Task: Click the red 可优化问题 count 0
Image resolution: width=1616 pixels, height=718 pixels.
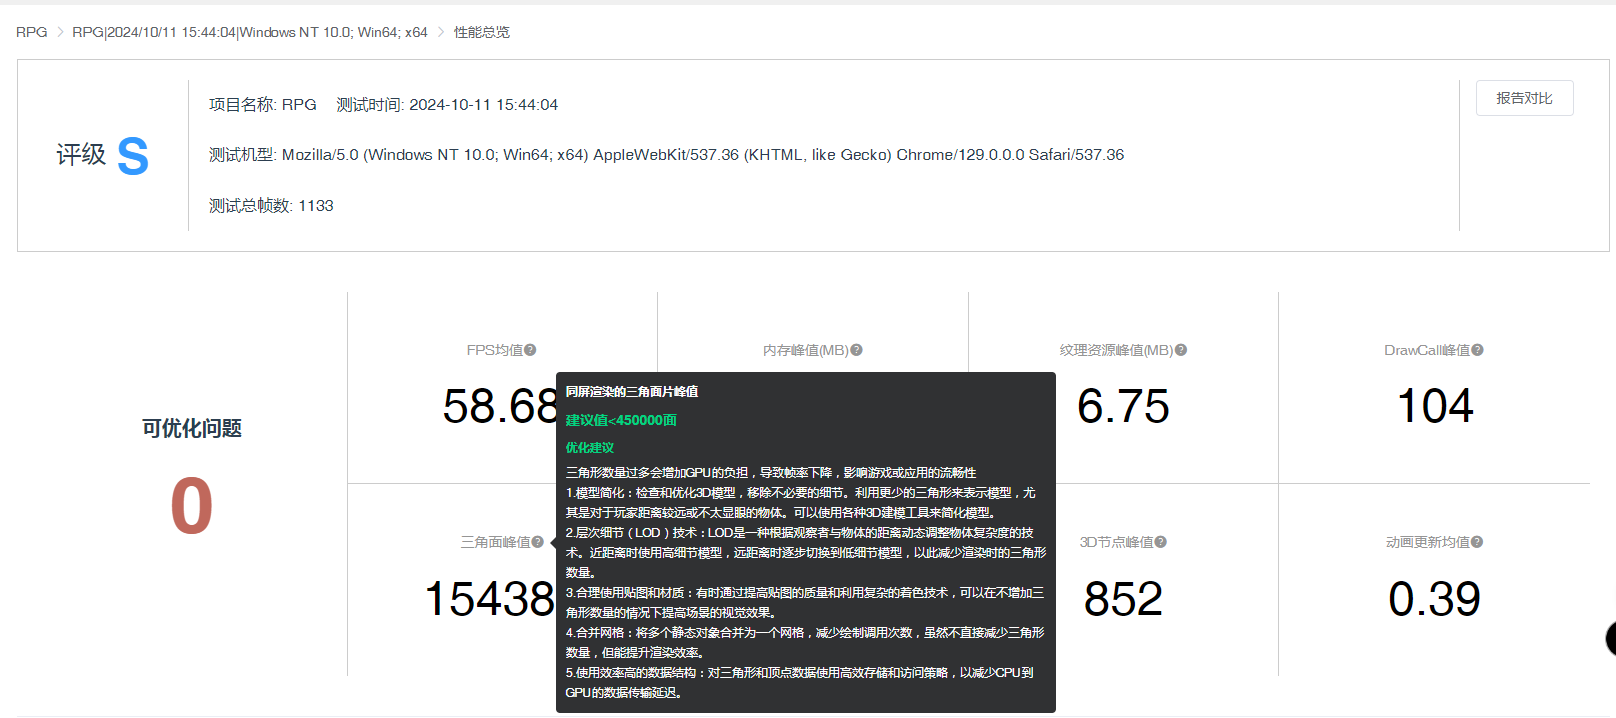Action: point(191,506)
